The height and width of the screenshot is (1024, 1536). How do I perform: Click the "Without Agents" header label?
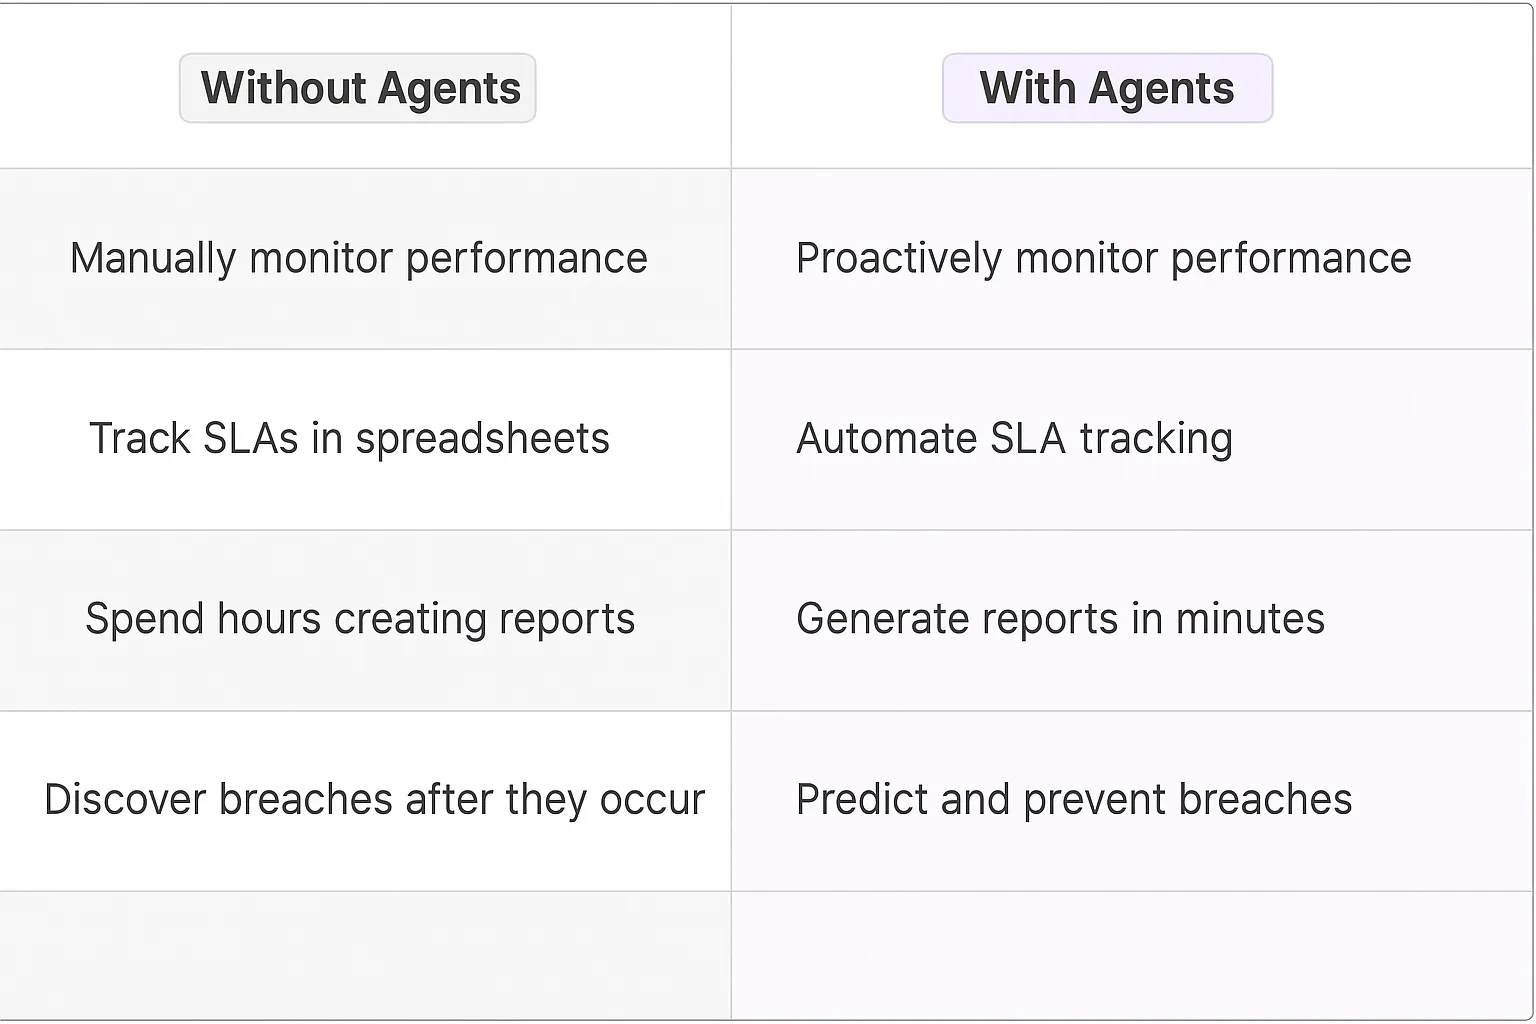358,88
